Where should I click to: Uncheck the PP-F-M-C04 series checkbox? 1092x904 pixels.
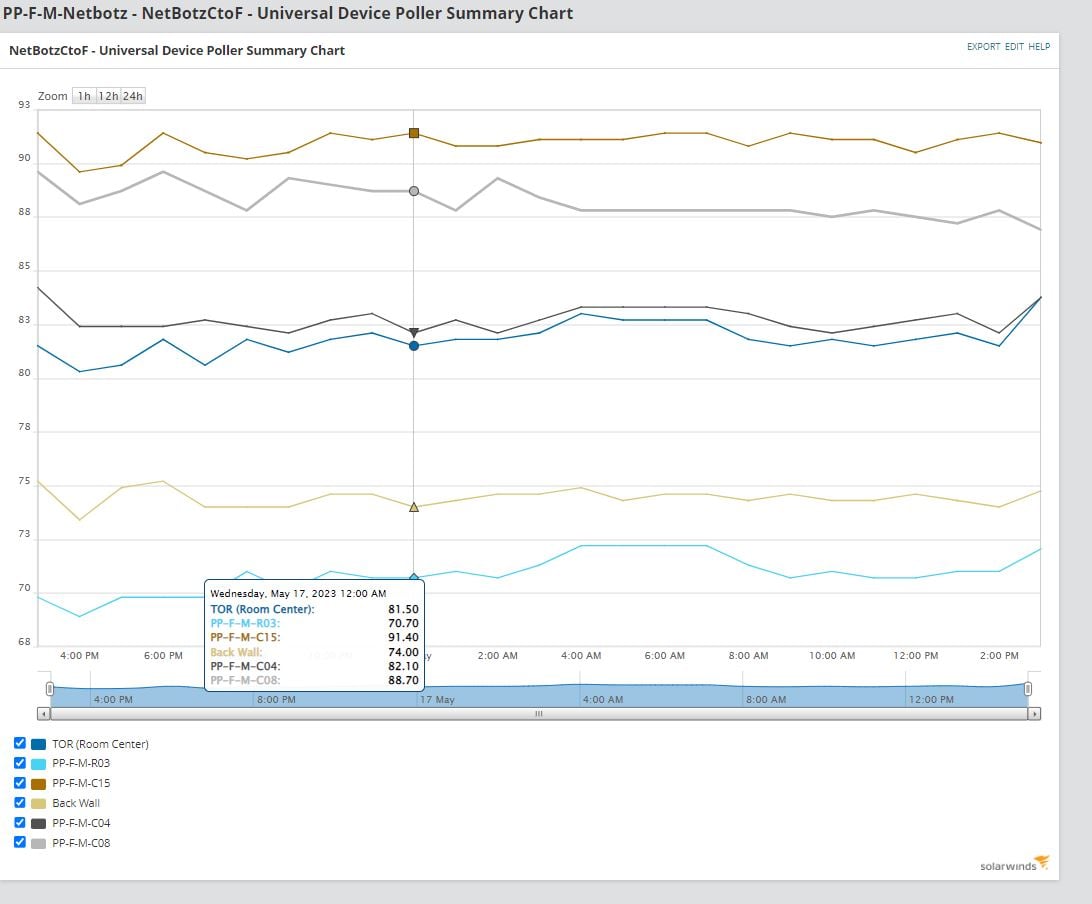(20, 823)
